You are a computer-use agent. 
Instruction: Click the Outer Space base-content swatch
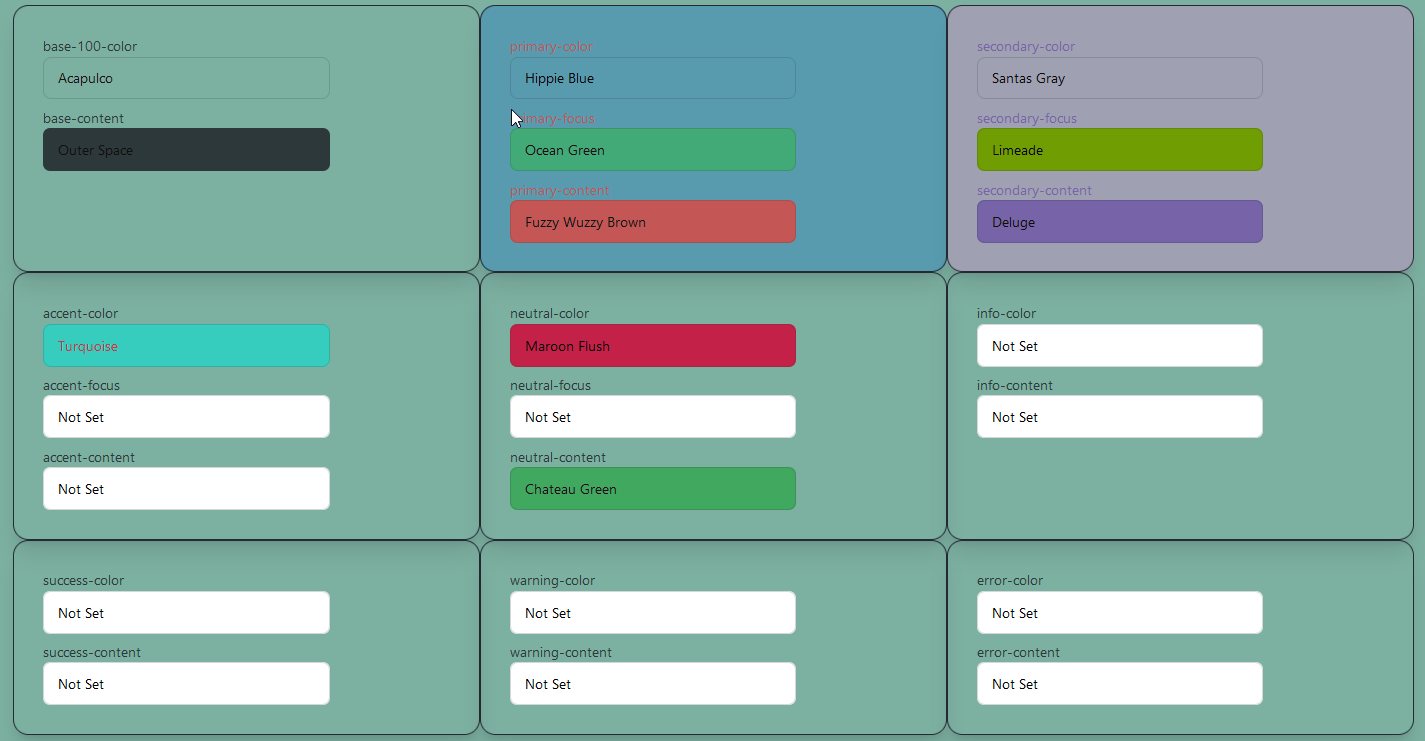pyautogui.click(x=186, y=149)
